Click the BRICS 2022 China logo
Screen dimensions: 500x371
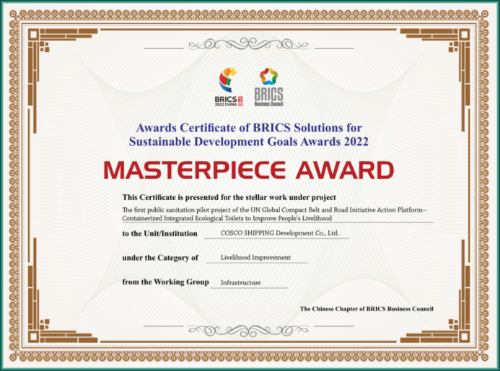click(x=229, y=87)
